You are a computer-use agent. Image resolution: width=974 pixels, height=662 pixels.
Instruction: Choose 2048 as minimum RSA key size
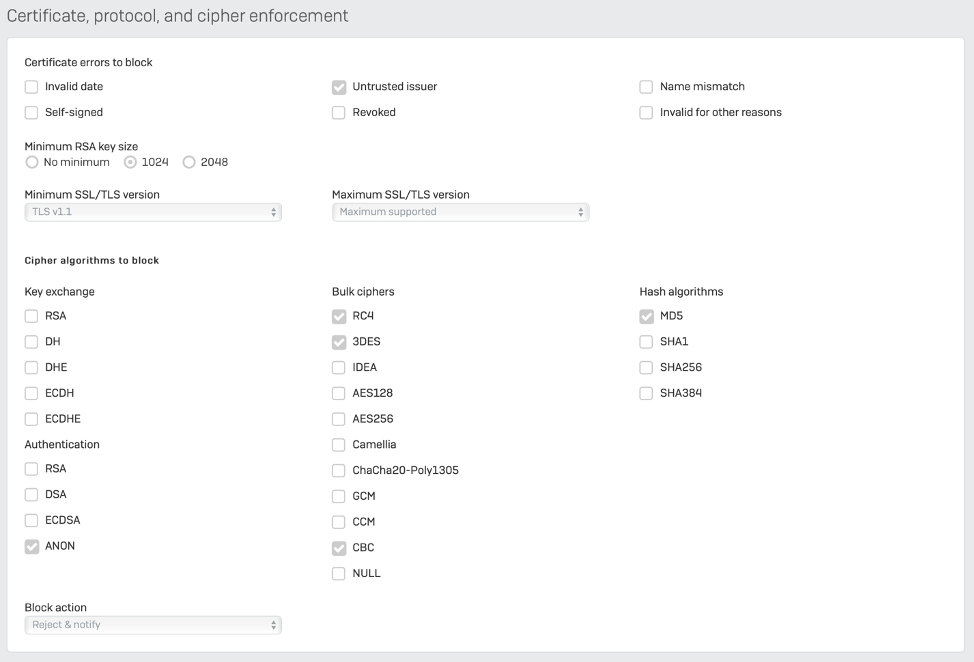tap(188, 162)
